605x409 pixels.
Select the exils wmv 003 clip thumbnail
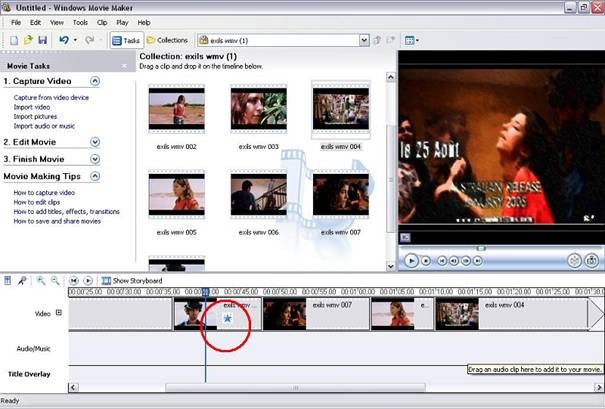259,109
